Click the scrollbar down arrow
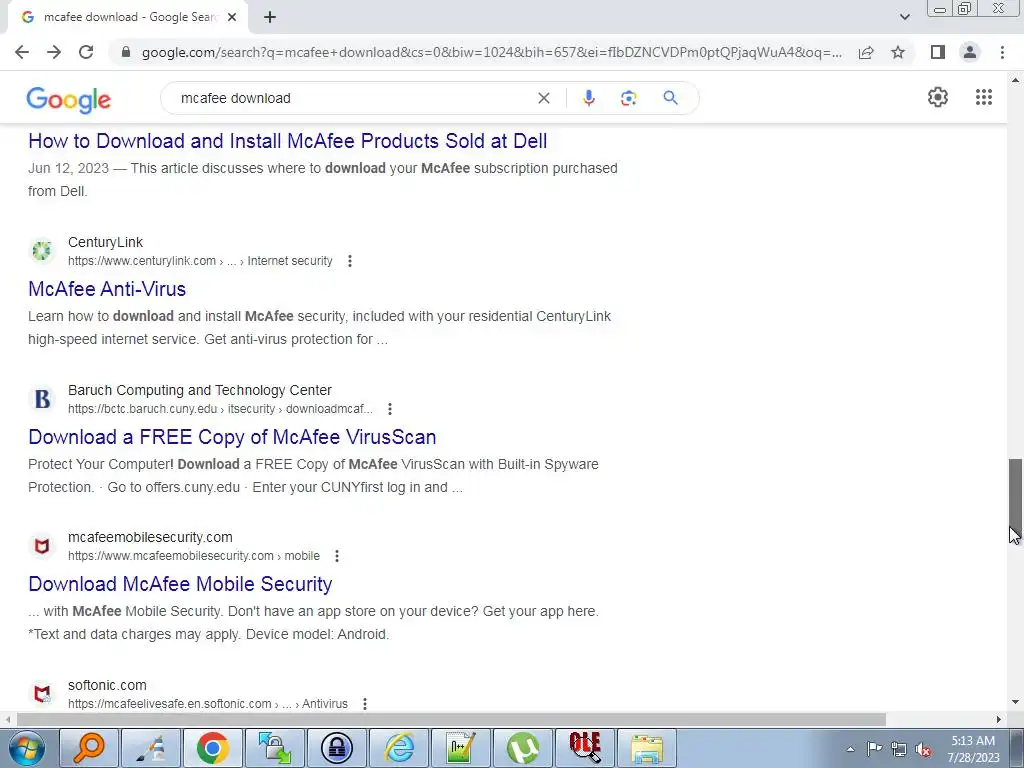 1015,703
